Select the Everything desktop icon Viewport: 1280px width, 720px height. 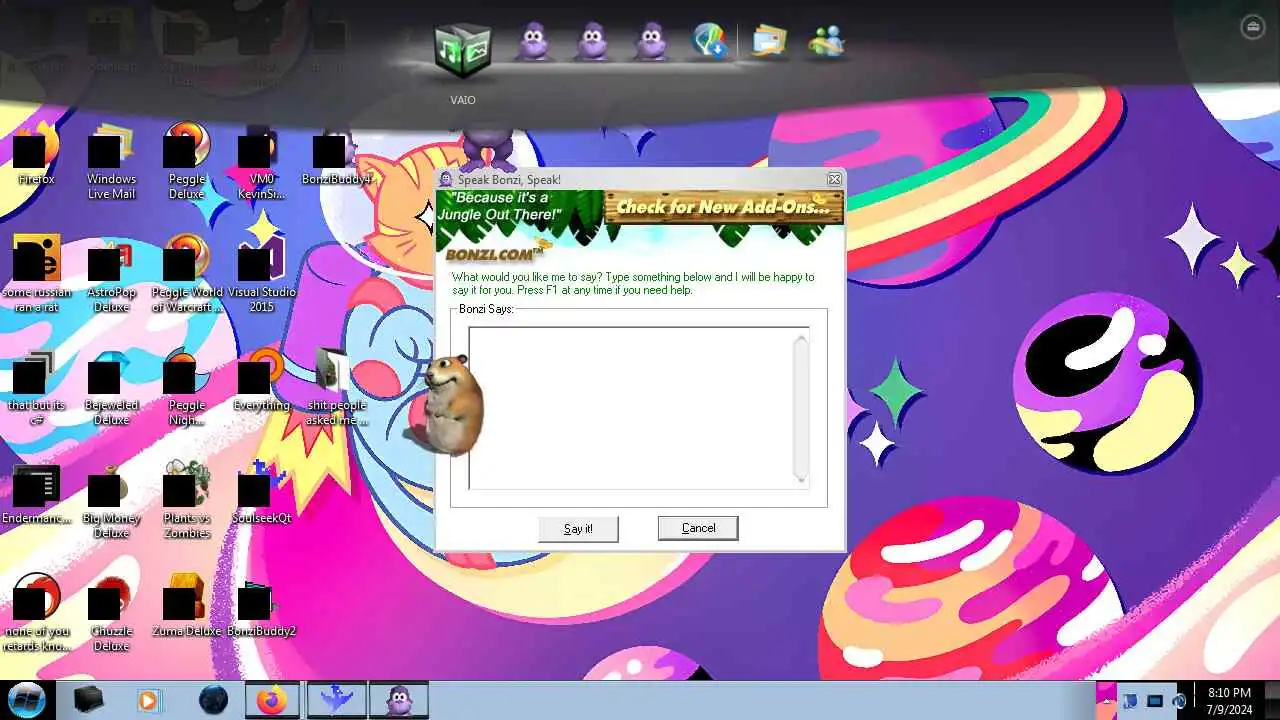(x=262, y=380)
